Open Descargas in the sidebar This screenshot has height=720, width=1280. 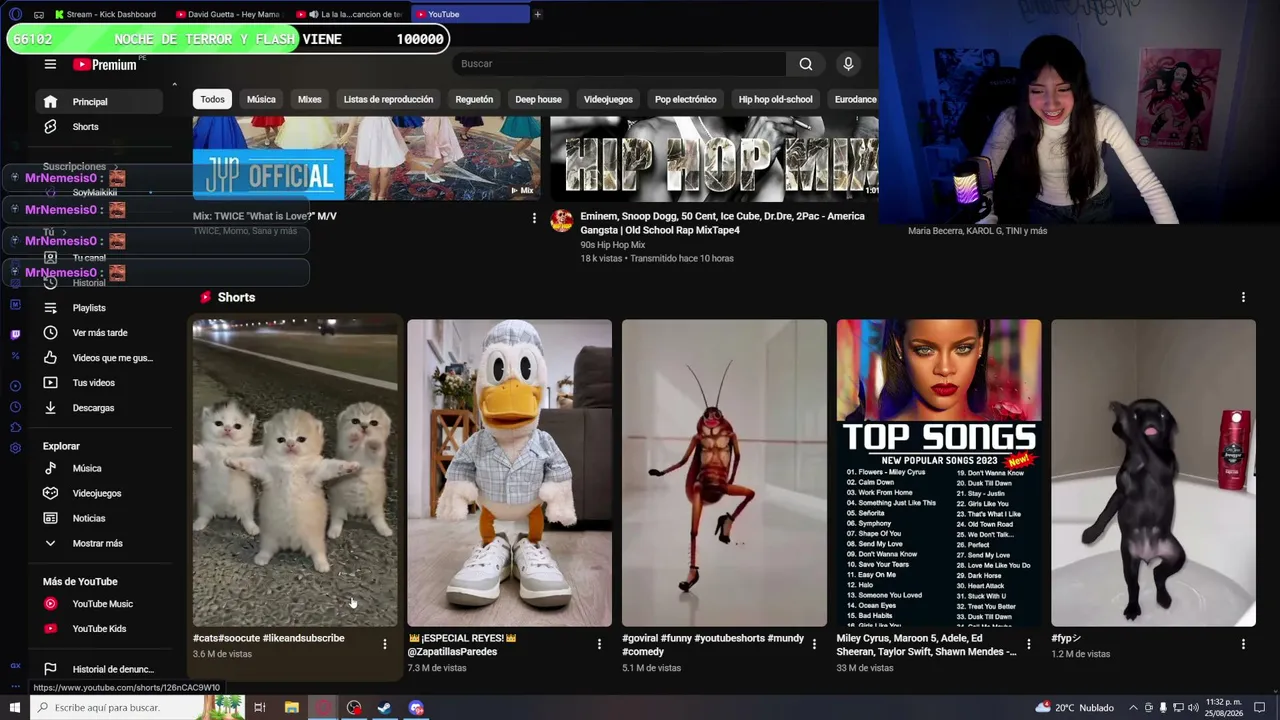pyautogui.click(x=99, y=408)
